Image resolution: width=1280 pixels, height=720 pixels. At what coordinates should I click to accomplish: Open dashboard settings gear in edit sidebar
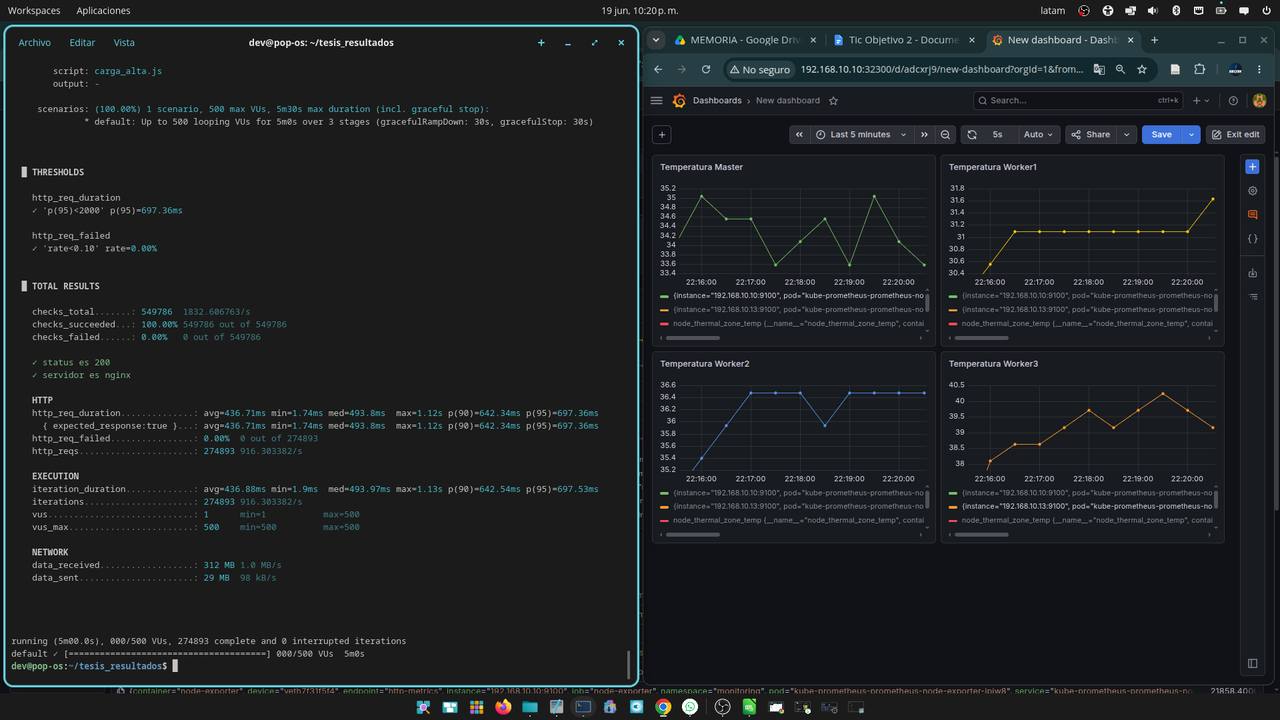tap(1252, 191)
